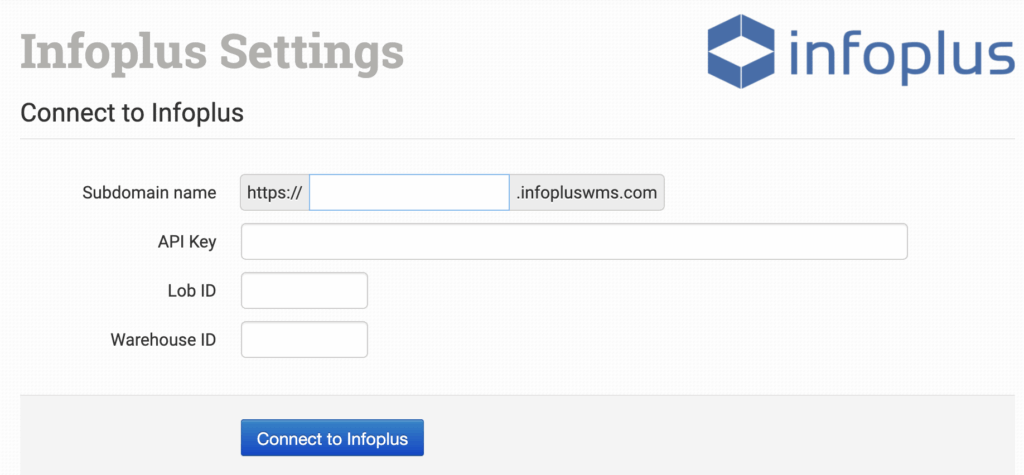
Task: Select the Warehouse ID input box
Action: click(304, 340)
